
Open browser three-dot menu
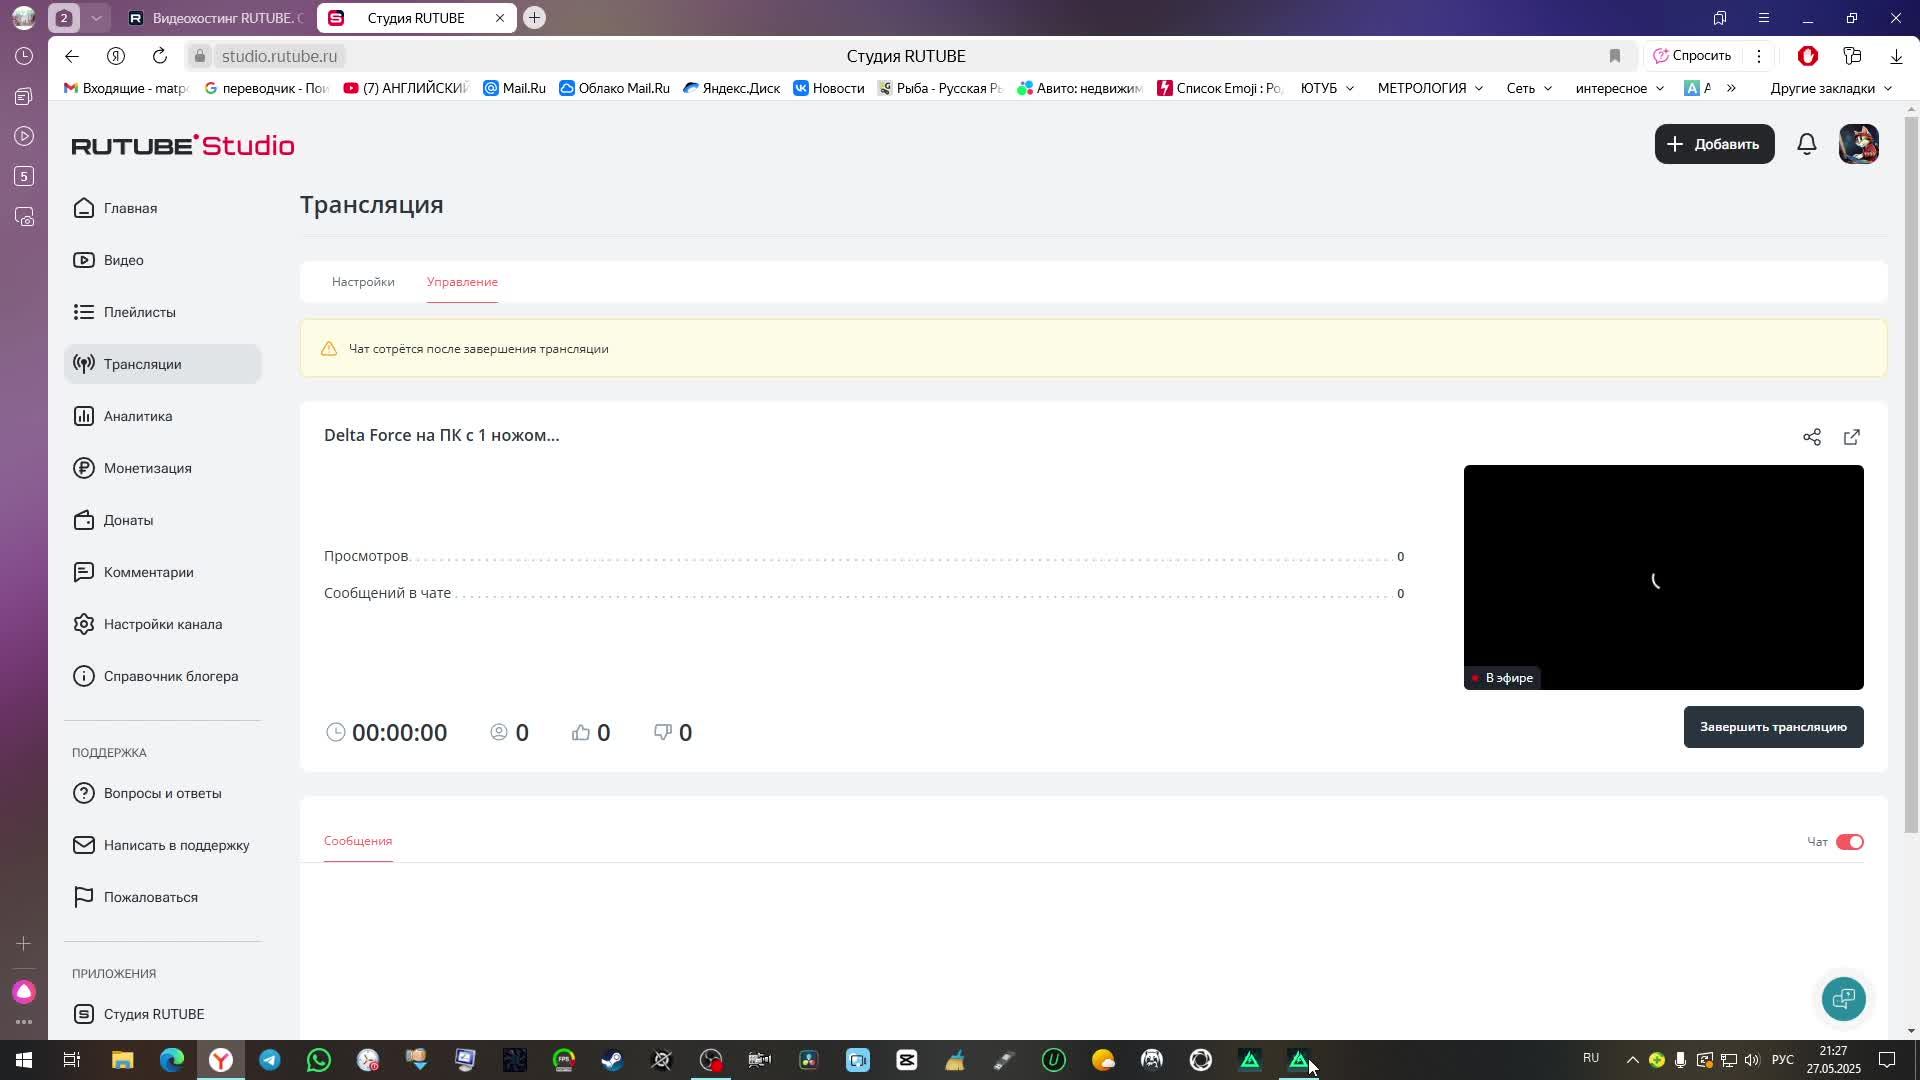[1758, 56]
